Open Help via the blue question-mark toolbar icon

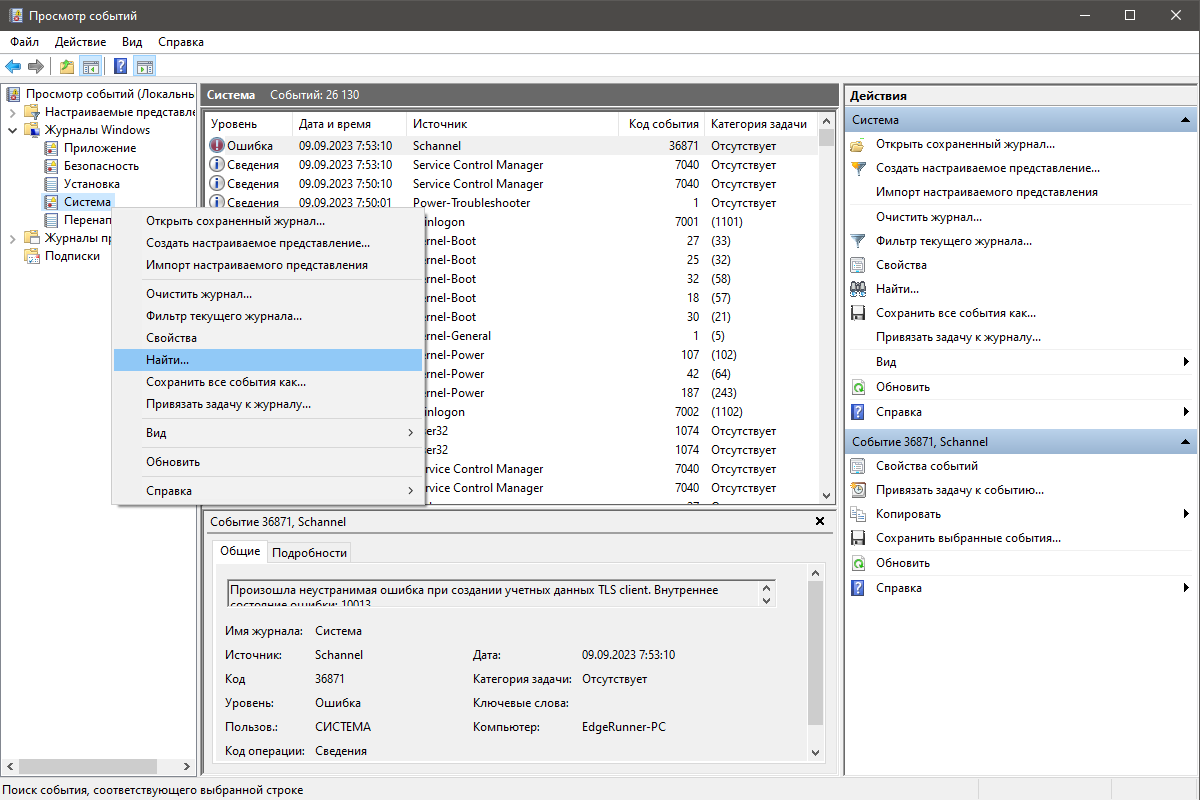[x=120, y=67]
